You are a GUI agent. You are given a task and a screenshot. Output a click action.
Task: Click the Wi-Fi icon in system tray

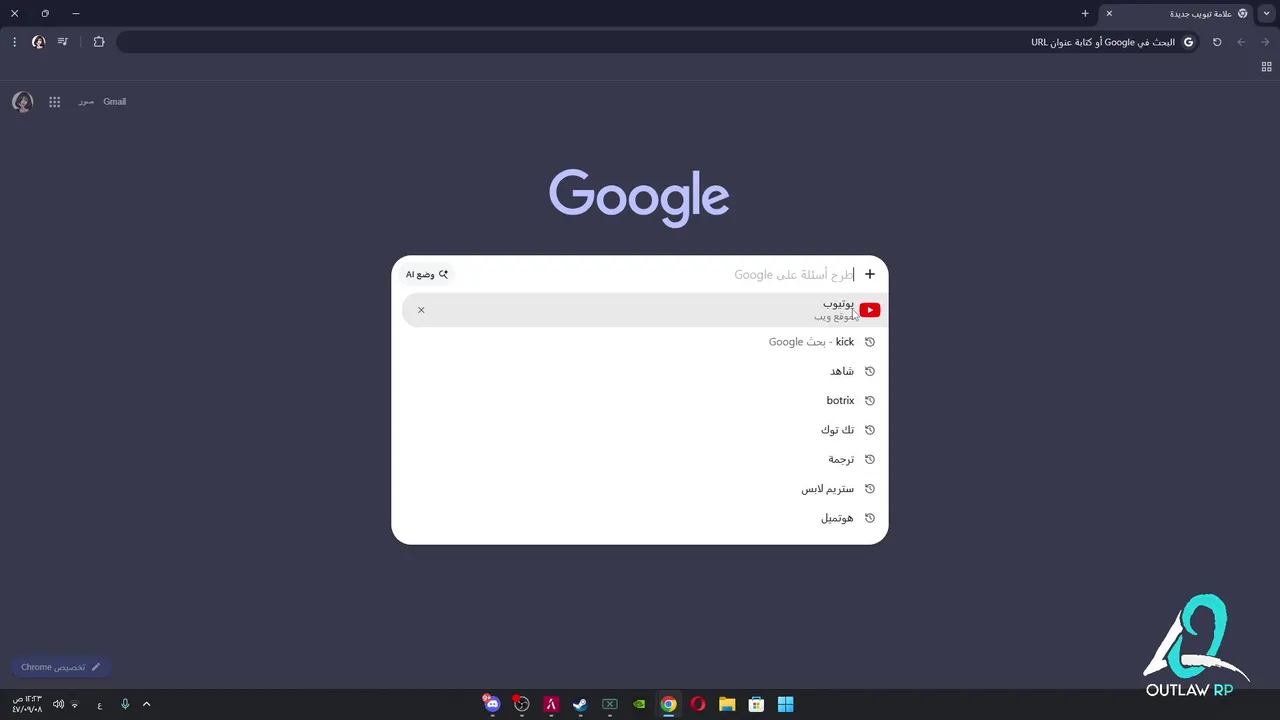pos(74,704)
